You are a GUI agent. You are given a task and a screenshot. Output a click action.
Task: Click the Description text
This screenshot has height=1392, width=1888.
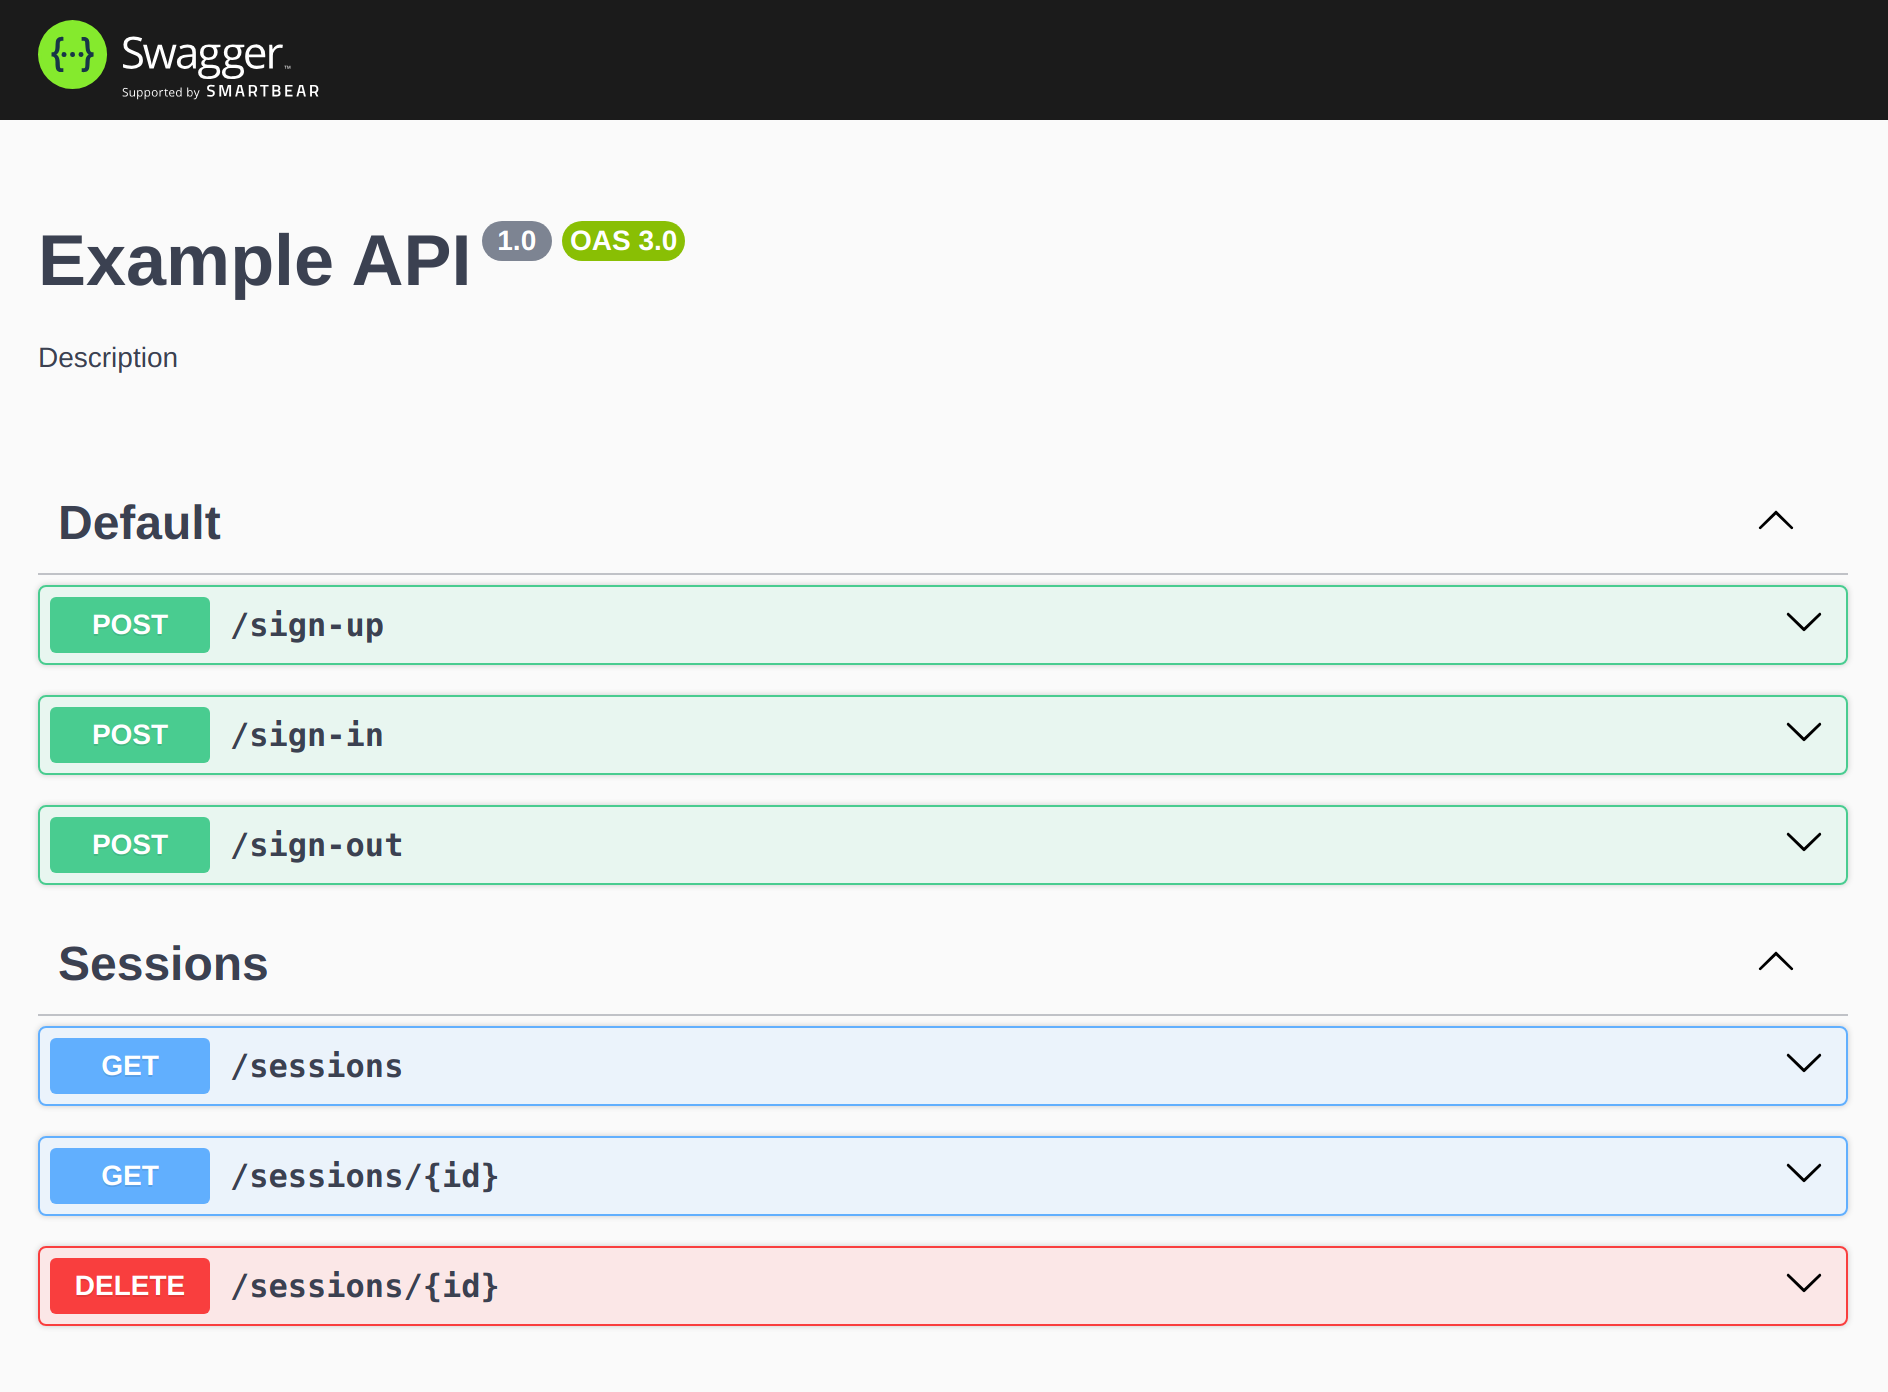108,358
